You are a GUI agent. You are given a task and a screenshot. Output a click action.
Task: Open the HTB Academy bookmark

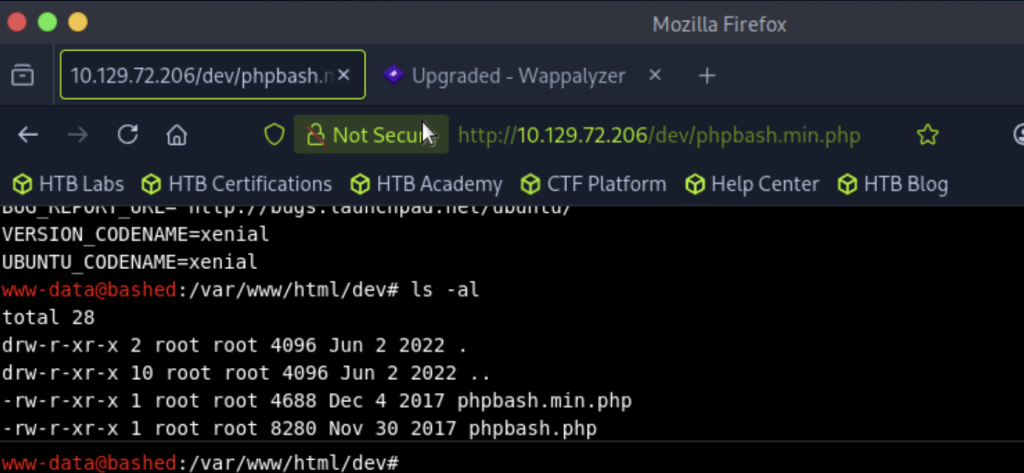426,184
